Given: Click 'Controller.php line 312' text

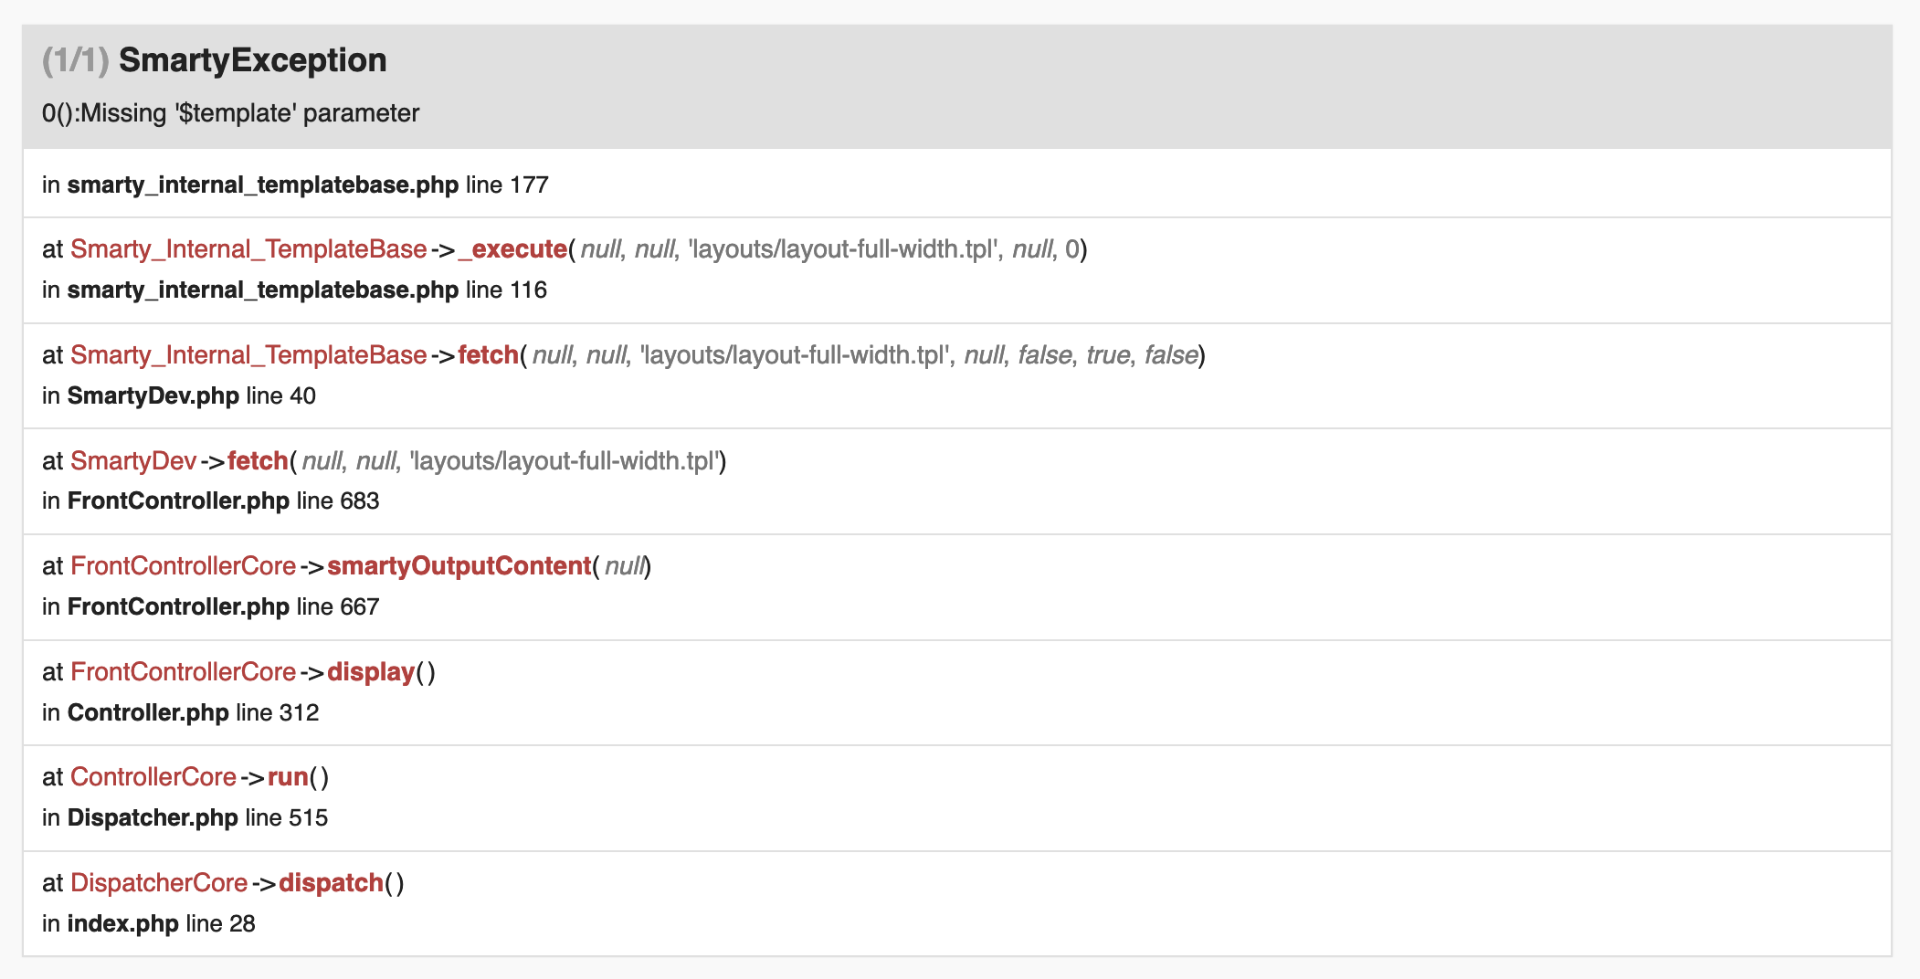Looking at the screenshot, I should pos(193,713).
